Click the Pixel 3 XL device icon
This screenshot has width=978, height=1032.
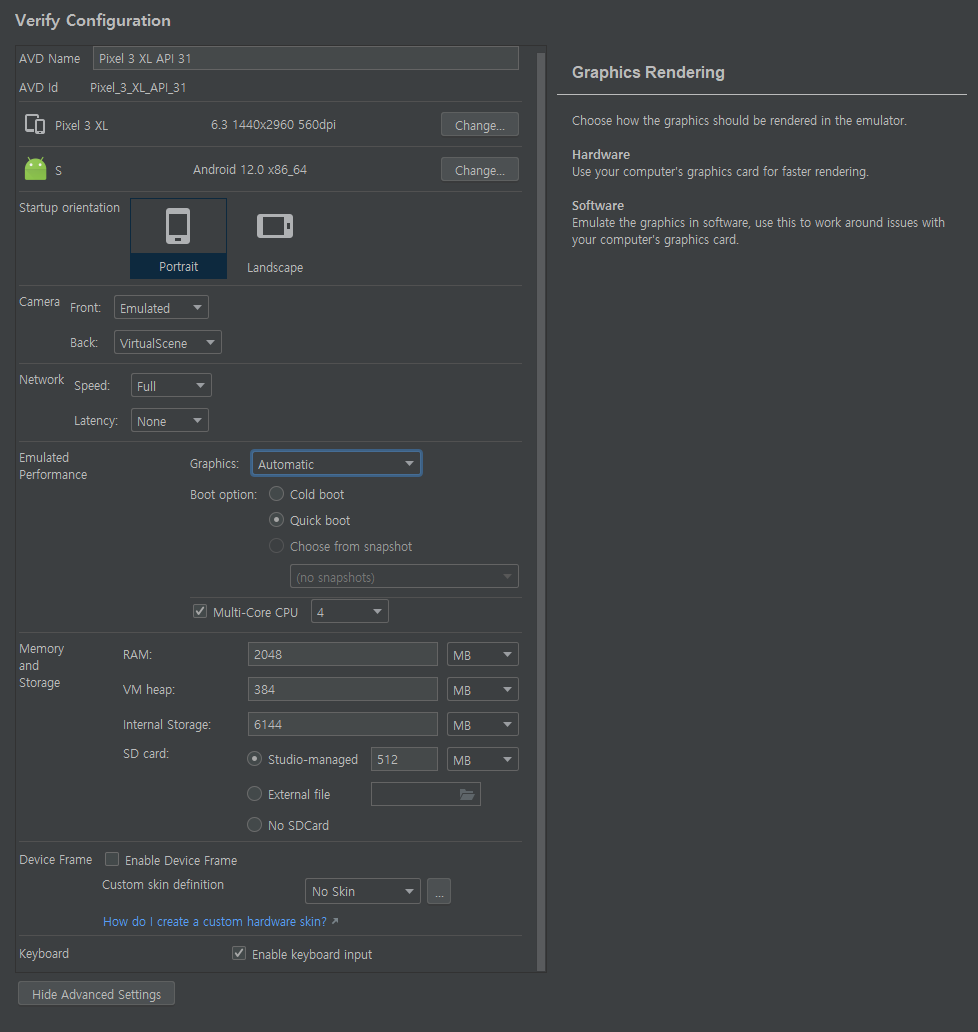[x=35, y=124]
